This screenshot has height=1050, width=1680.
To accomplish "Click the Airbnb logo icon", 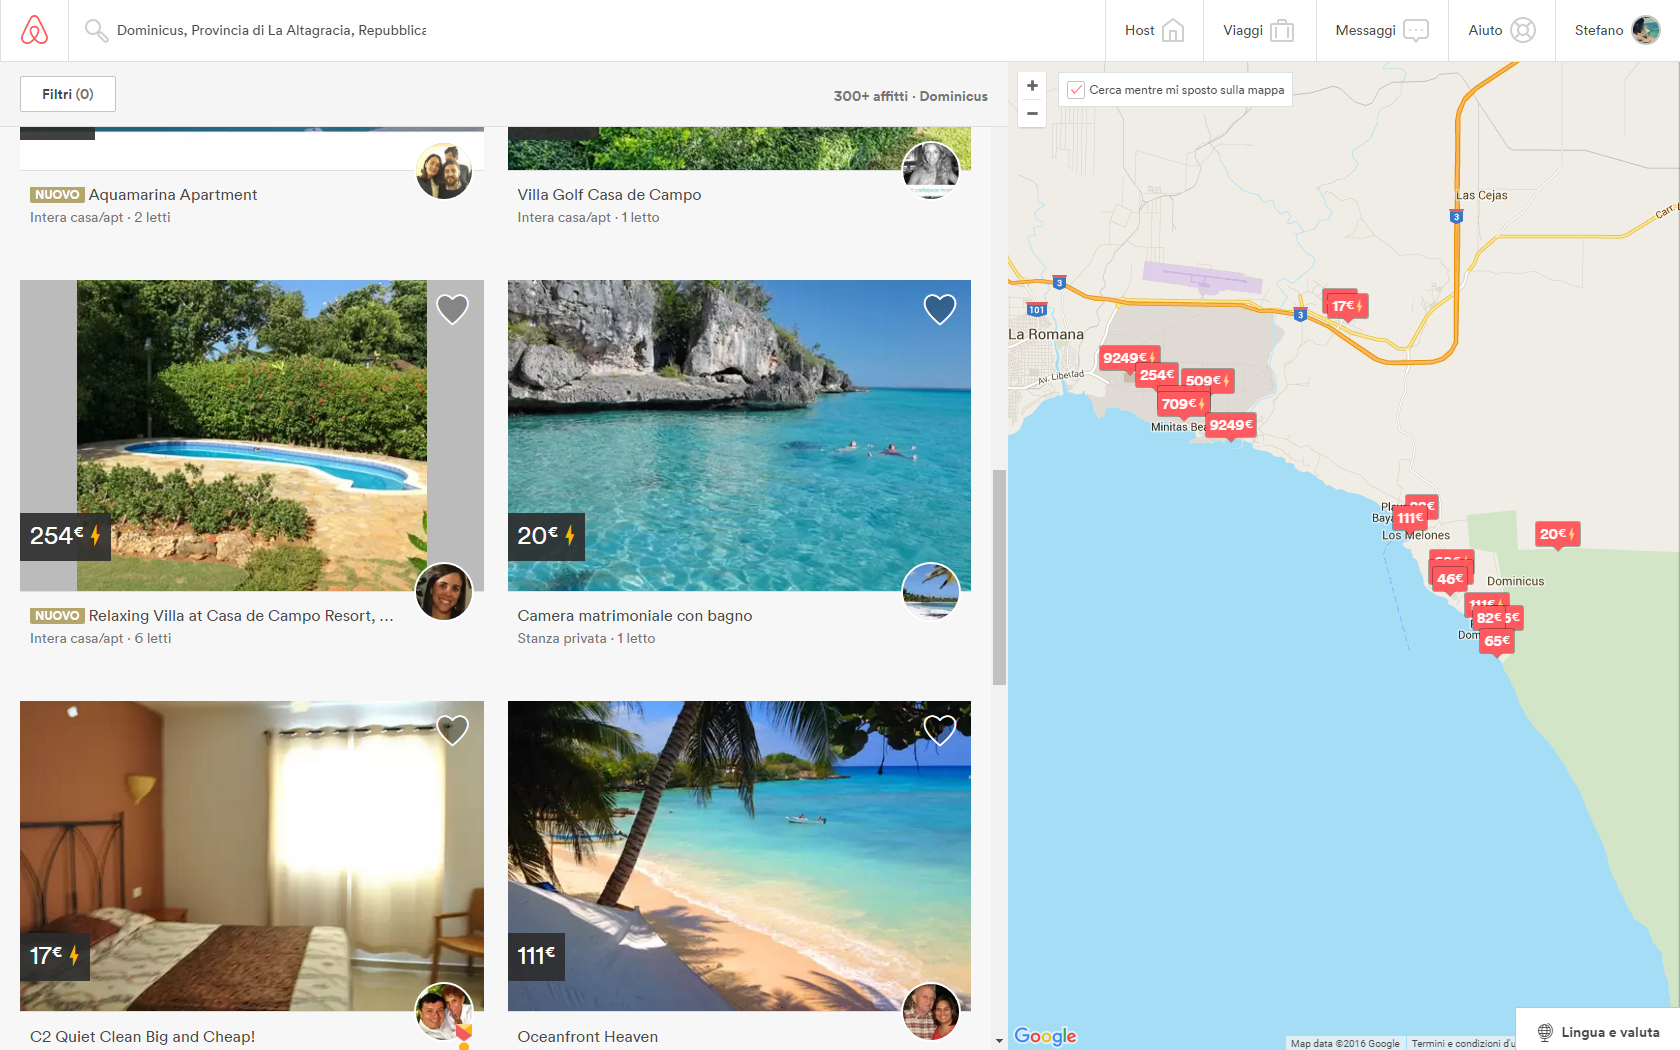I will (x=34, y=30).
